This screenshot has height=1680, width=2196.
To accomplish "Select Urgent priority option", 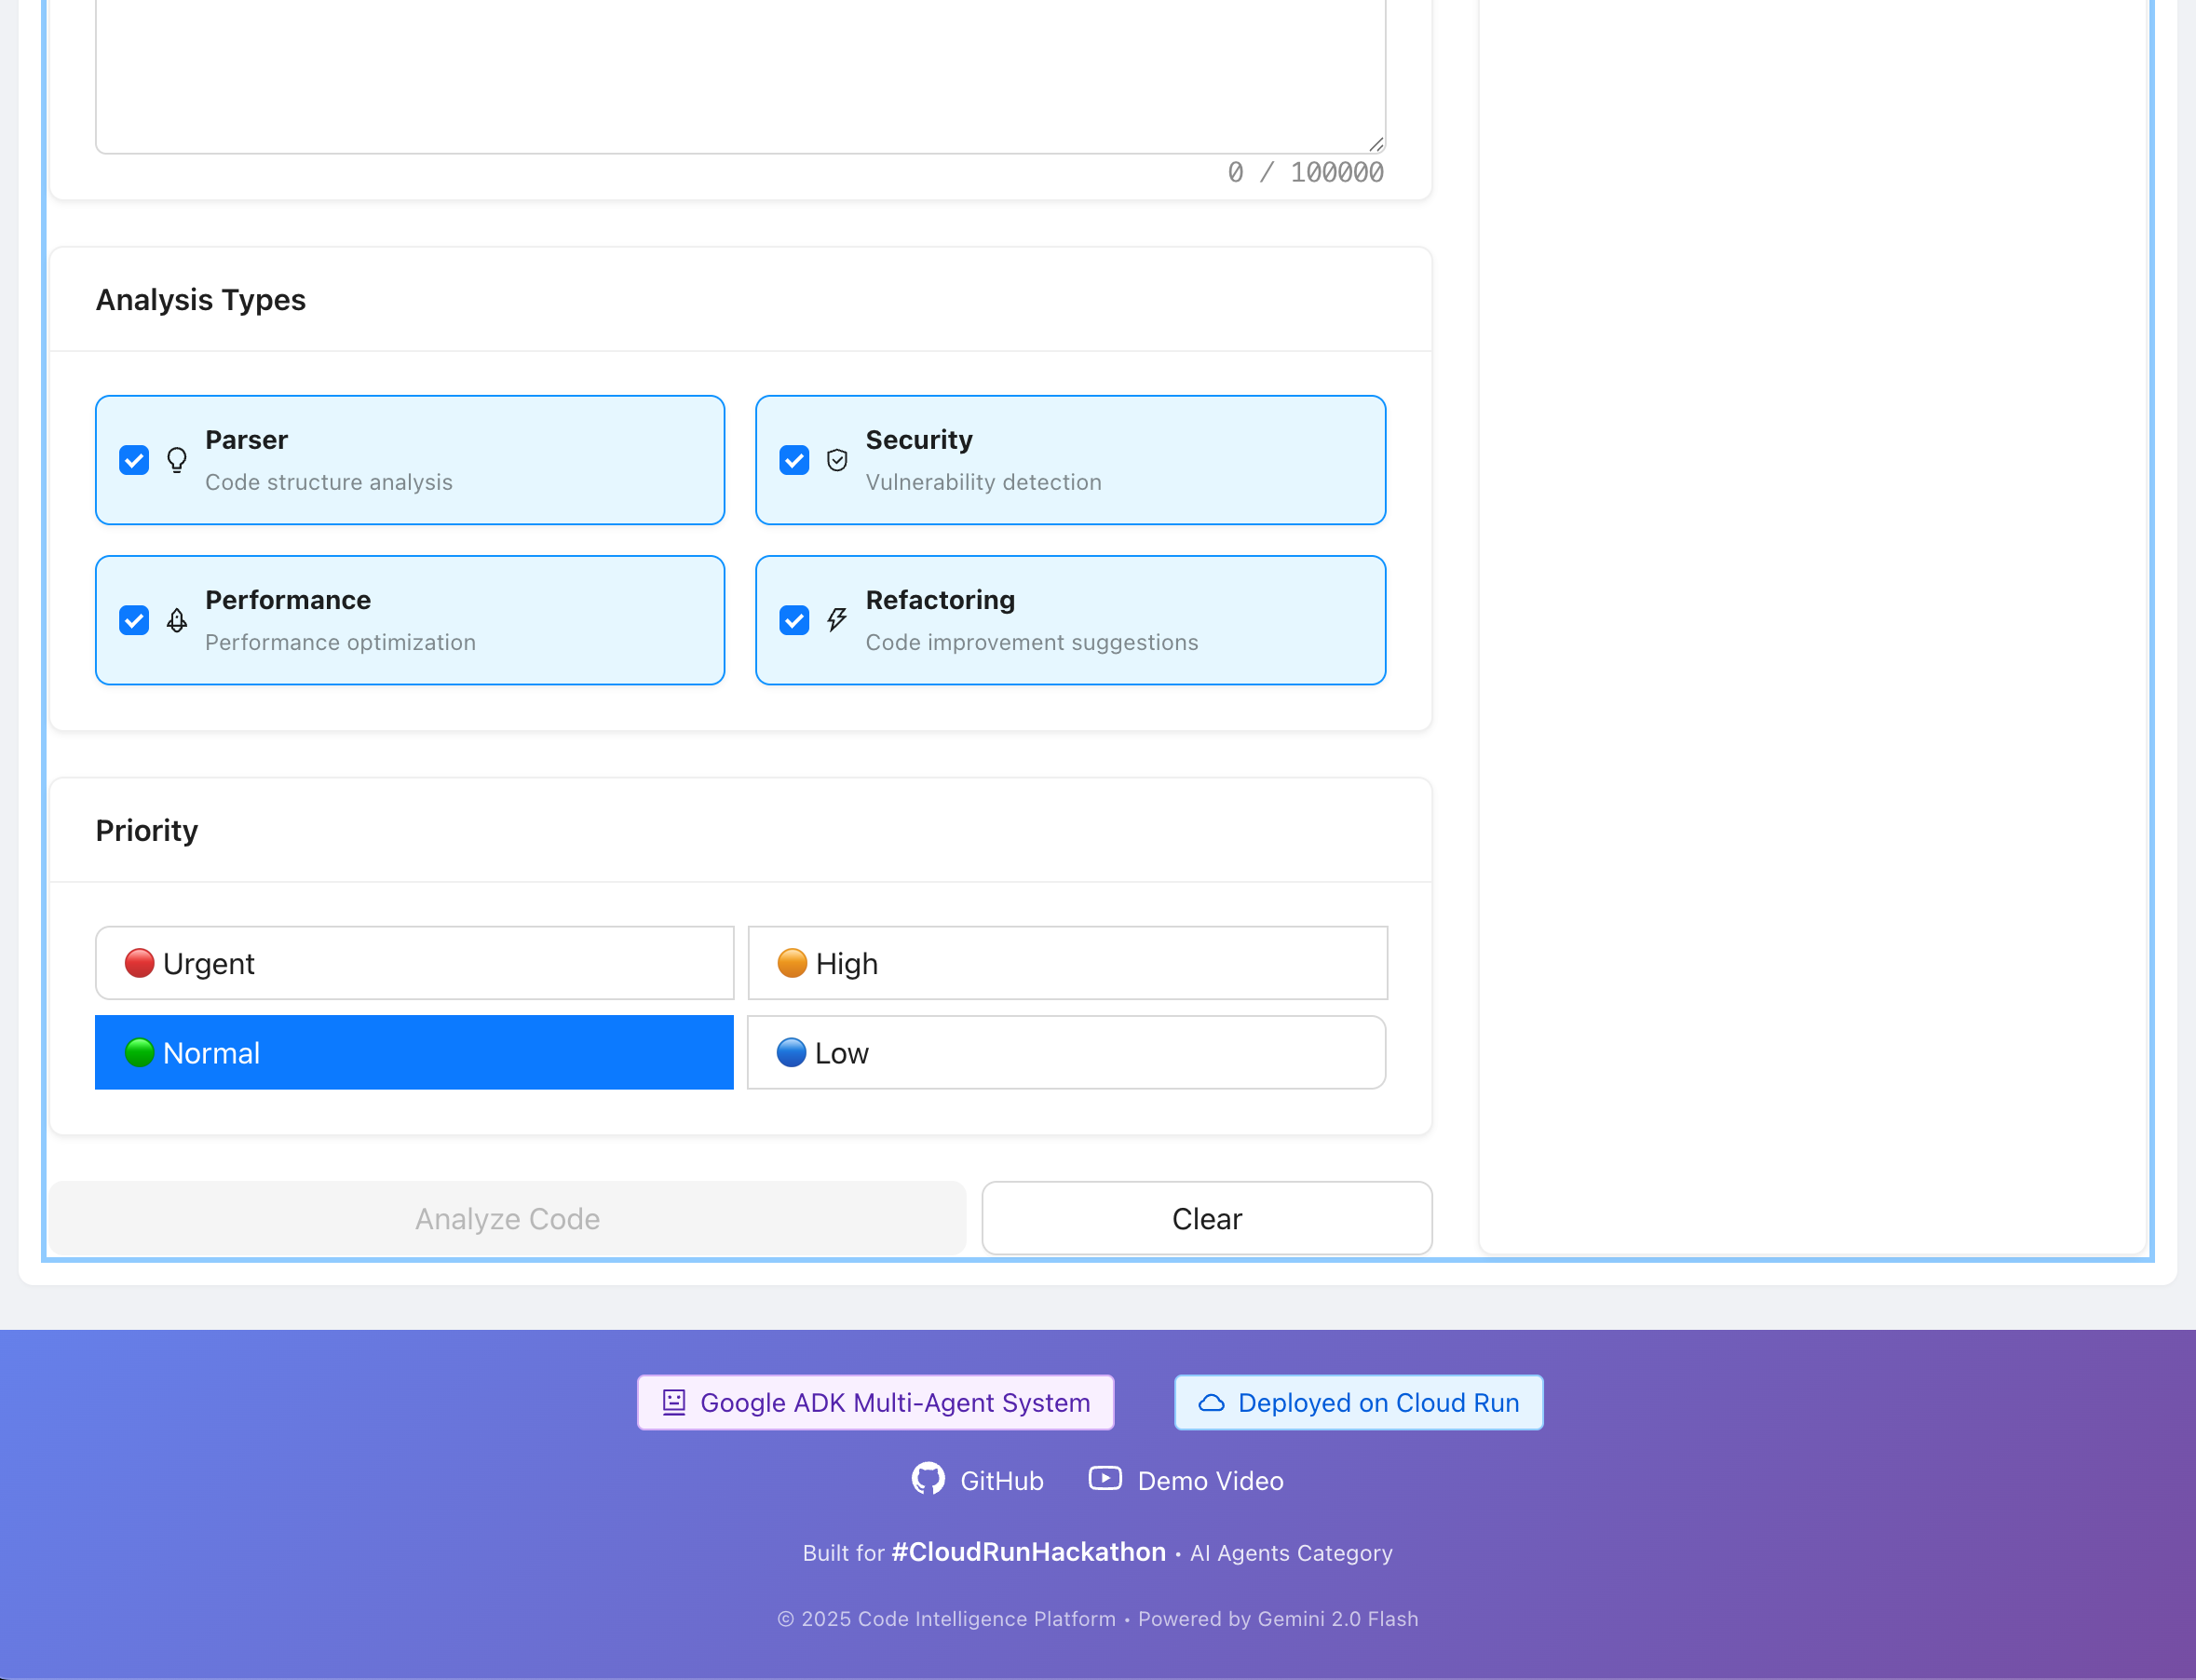I will 414,963.
